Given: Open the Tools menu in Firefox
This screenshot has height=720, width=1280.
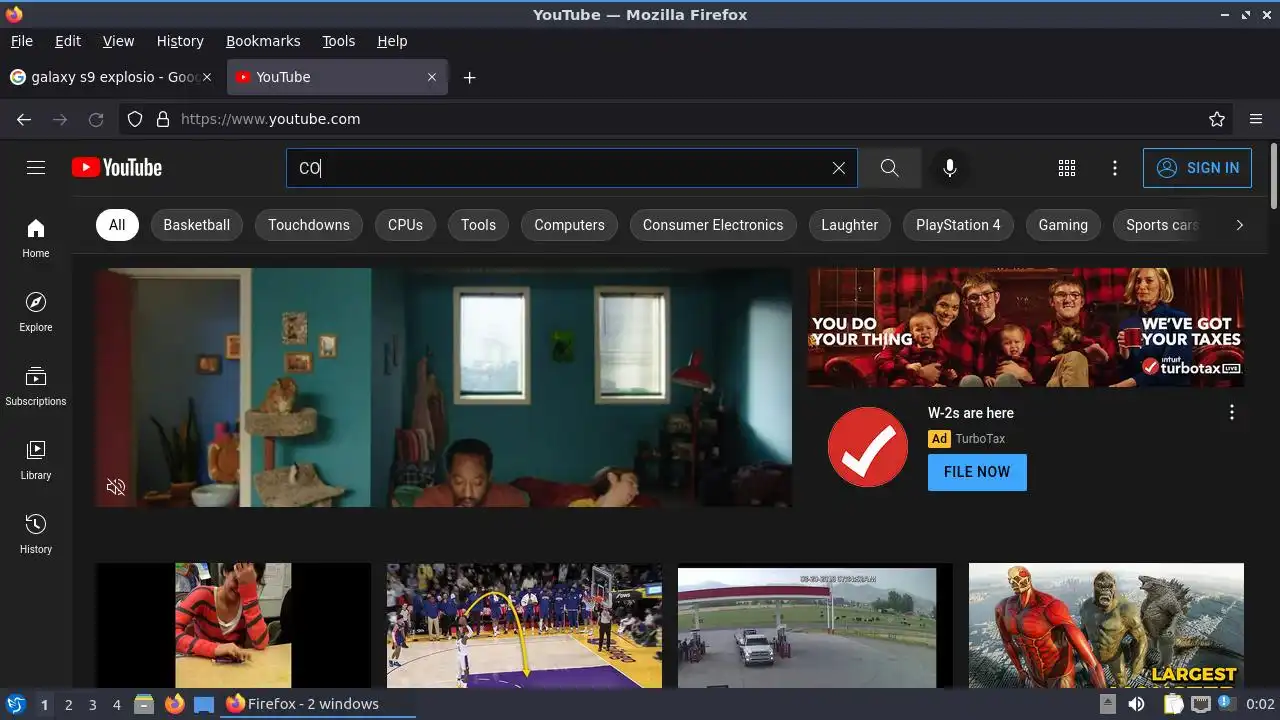Looking at the screenshot, I should [x=338, y=41].
